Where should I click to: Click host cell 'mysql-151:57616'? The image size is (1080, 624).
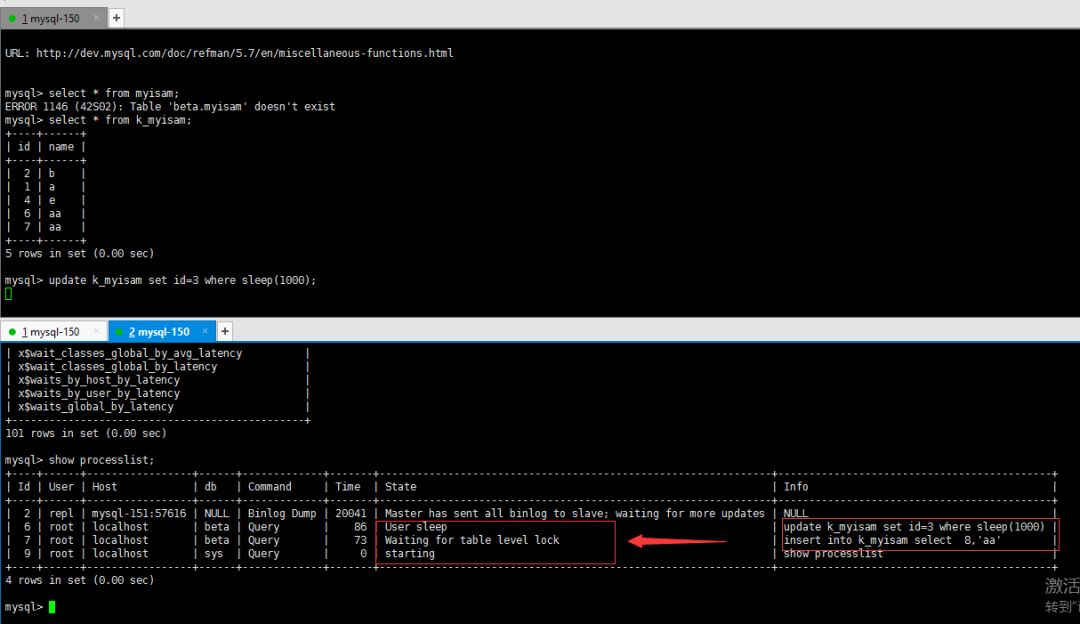click(138, 514)
